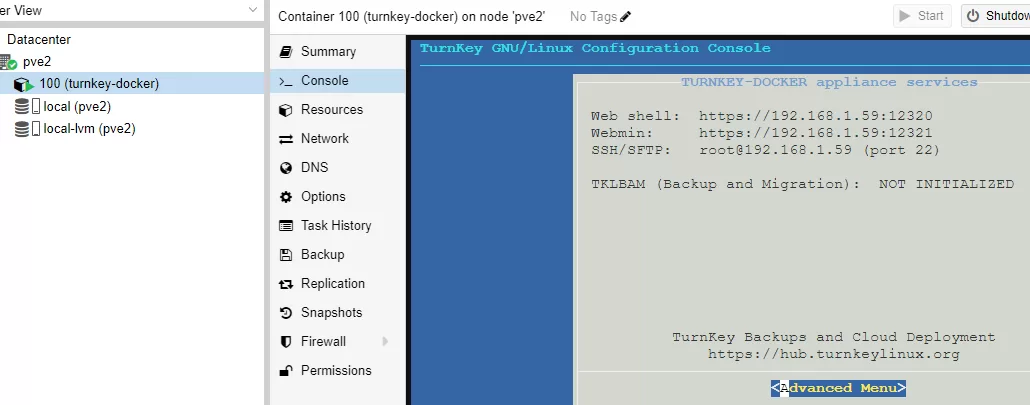
Task: Open the Options section
Action: click(338, 196)
